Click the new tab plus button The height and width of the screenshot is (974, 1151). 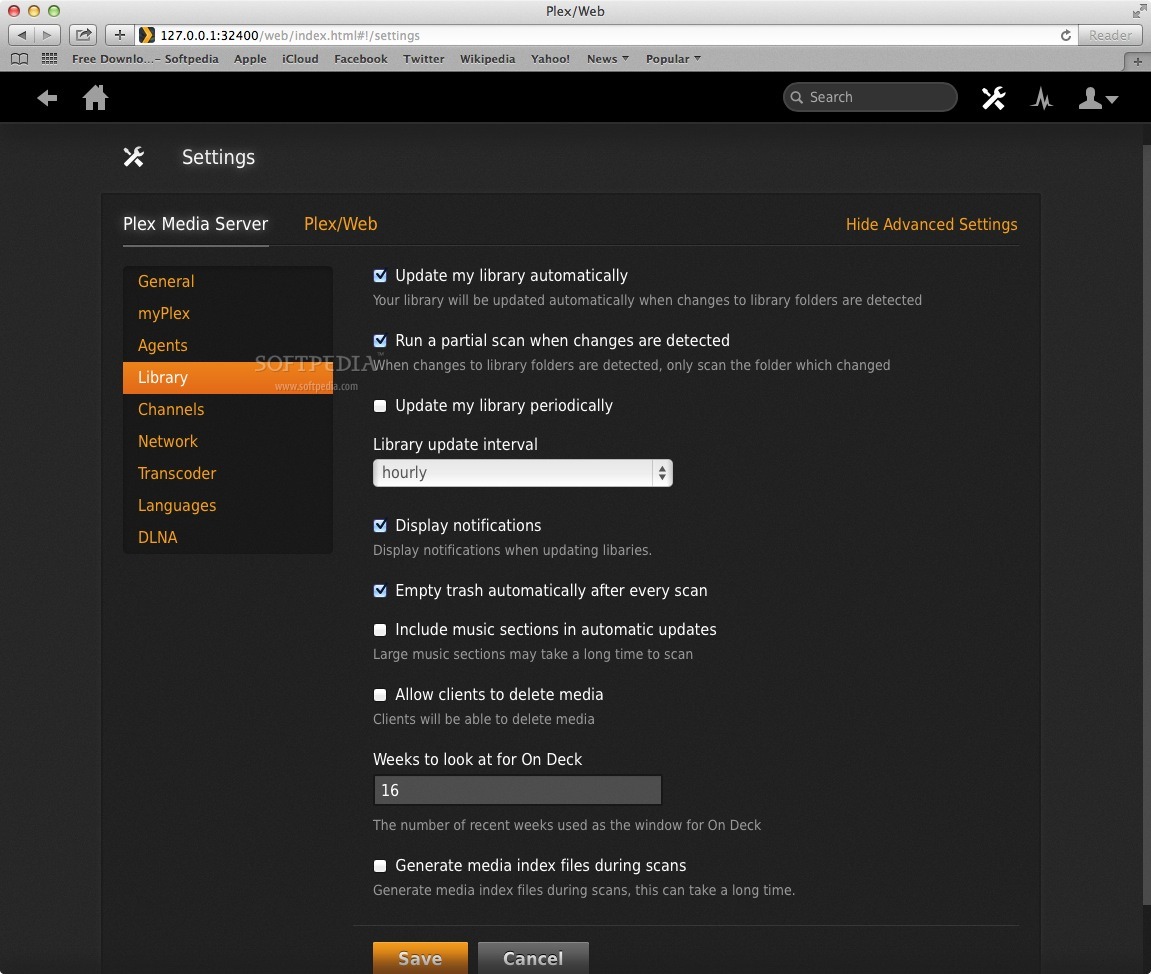(1137, 62)
